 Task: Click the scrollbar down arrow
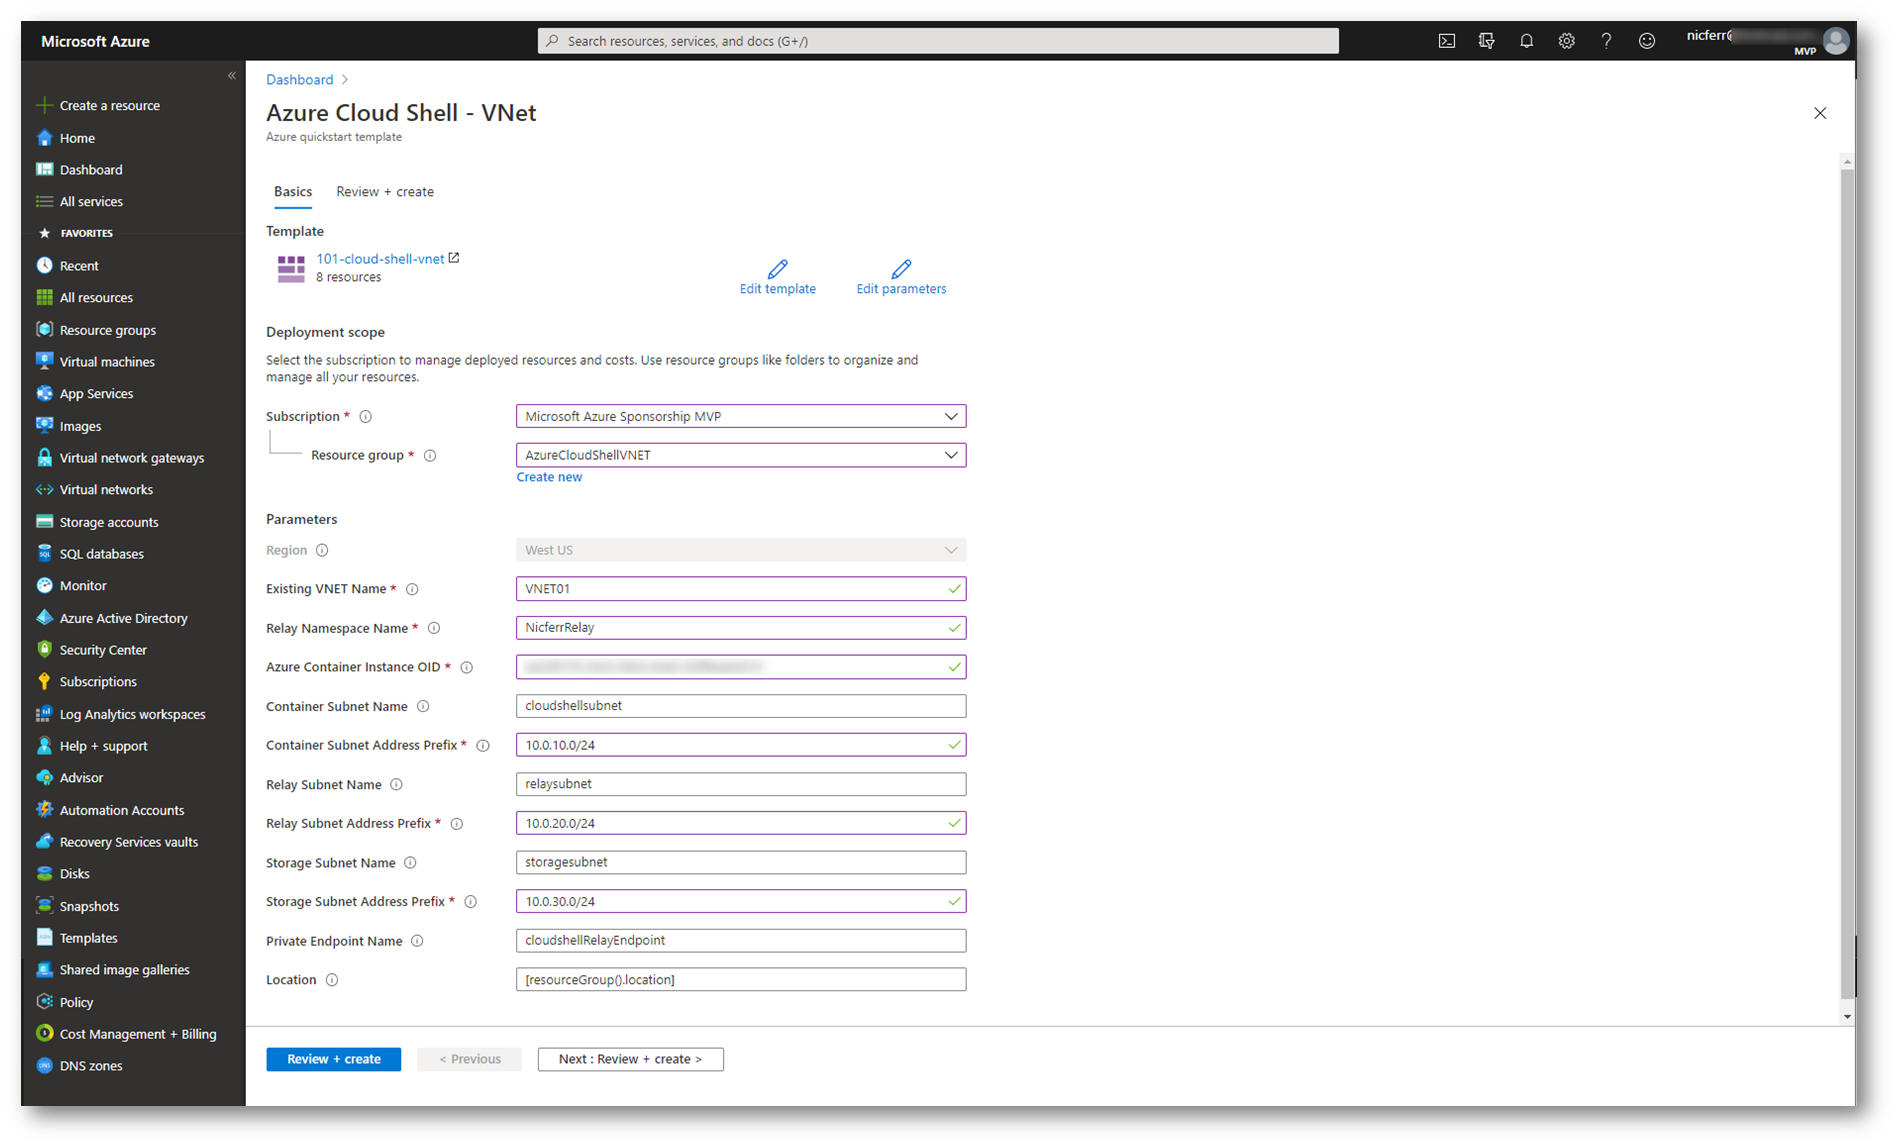(1847, 1017)
